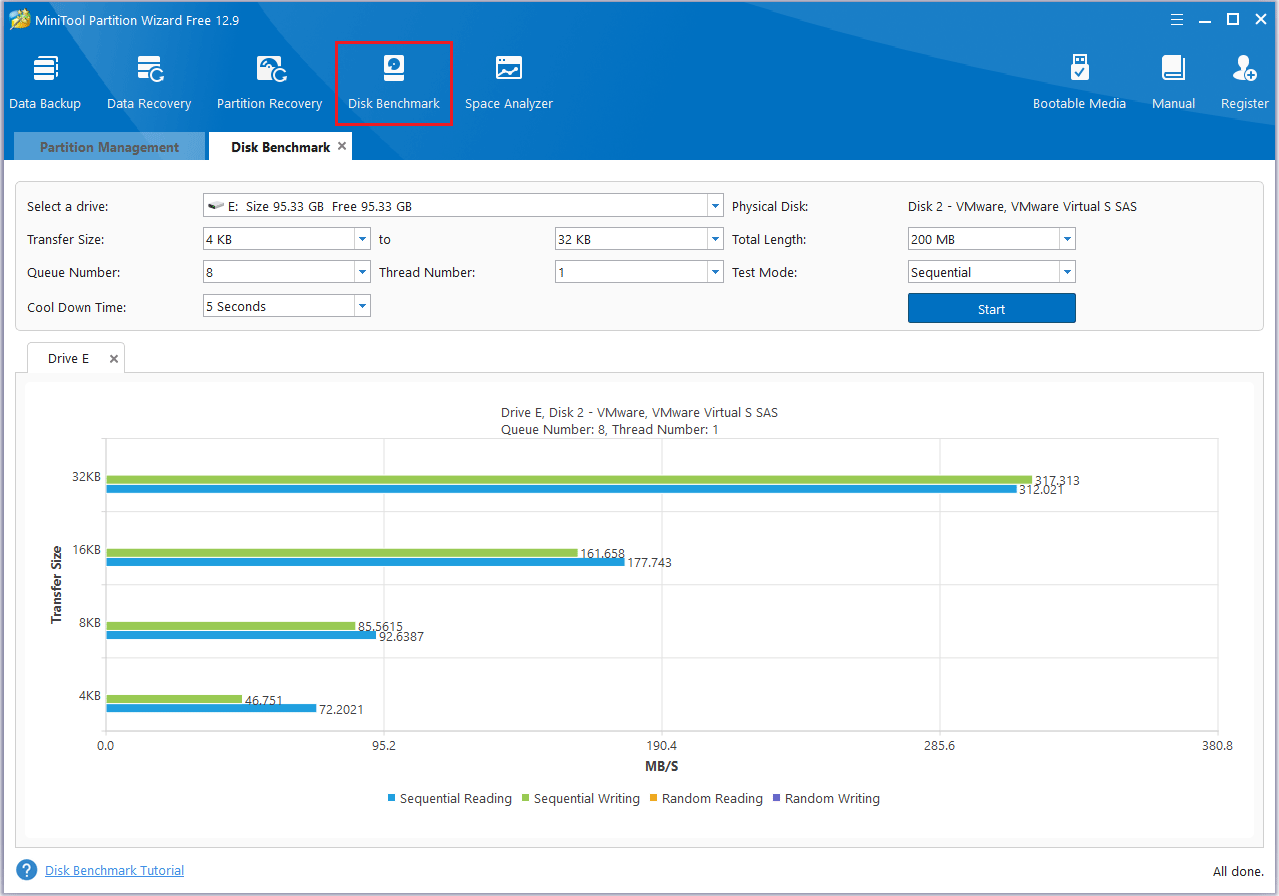Screen dimensions: 1279x896
Task: Open the drive selection dropdown
Action: point(714,205)
